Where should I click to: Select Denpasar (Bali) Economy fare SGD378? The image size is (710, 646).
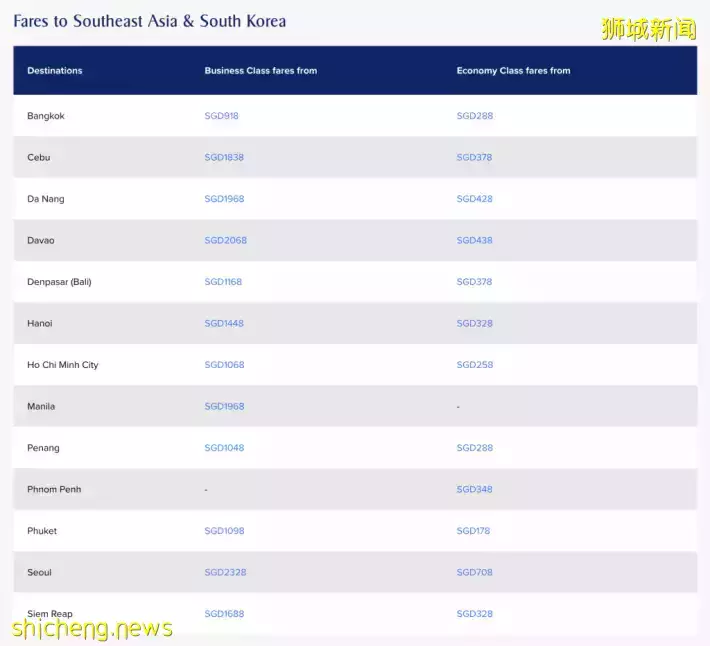coord(474,282)
